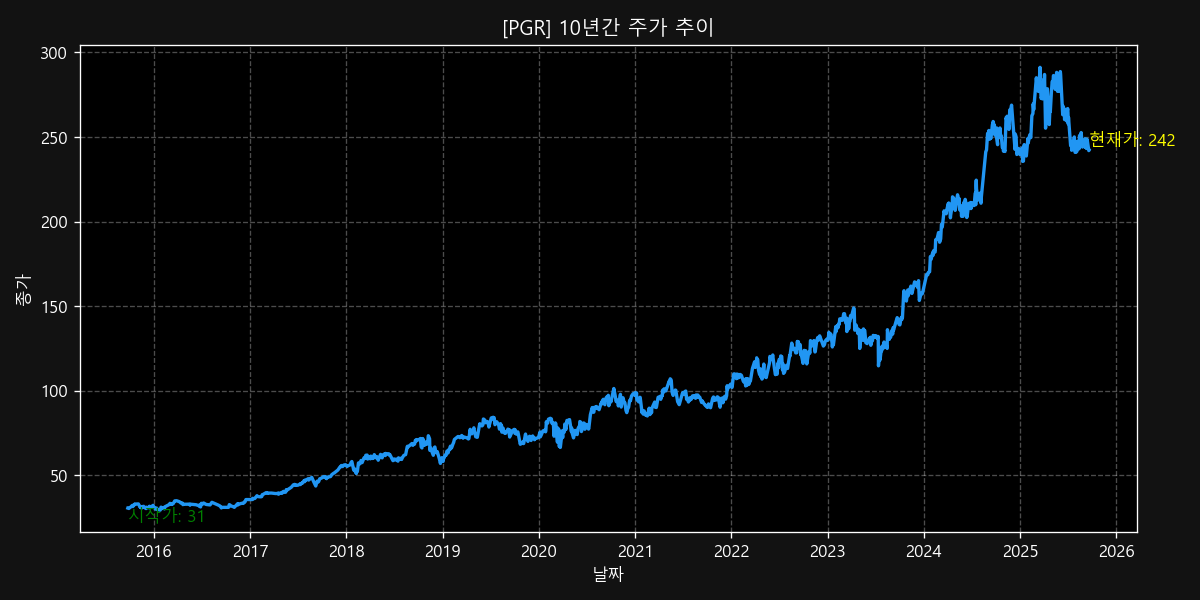
Task: Select the 2026 tick label
Action: pyautogui.click(x=1118, y=550)
